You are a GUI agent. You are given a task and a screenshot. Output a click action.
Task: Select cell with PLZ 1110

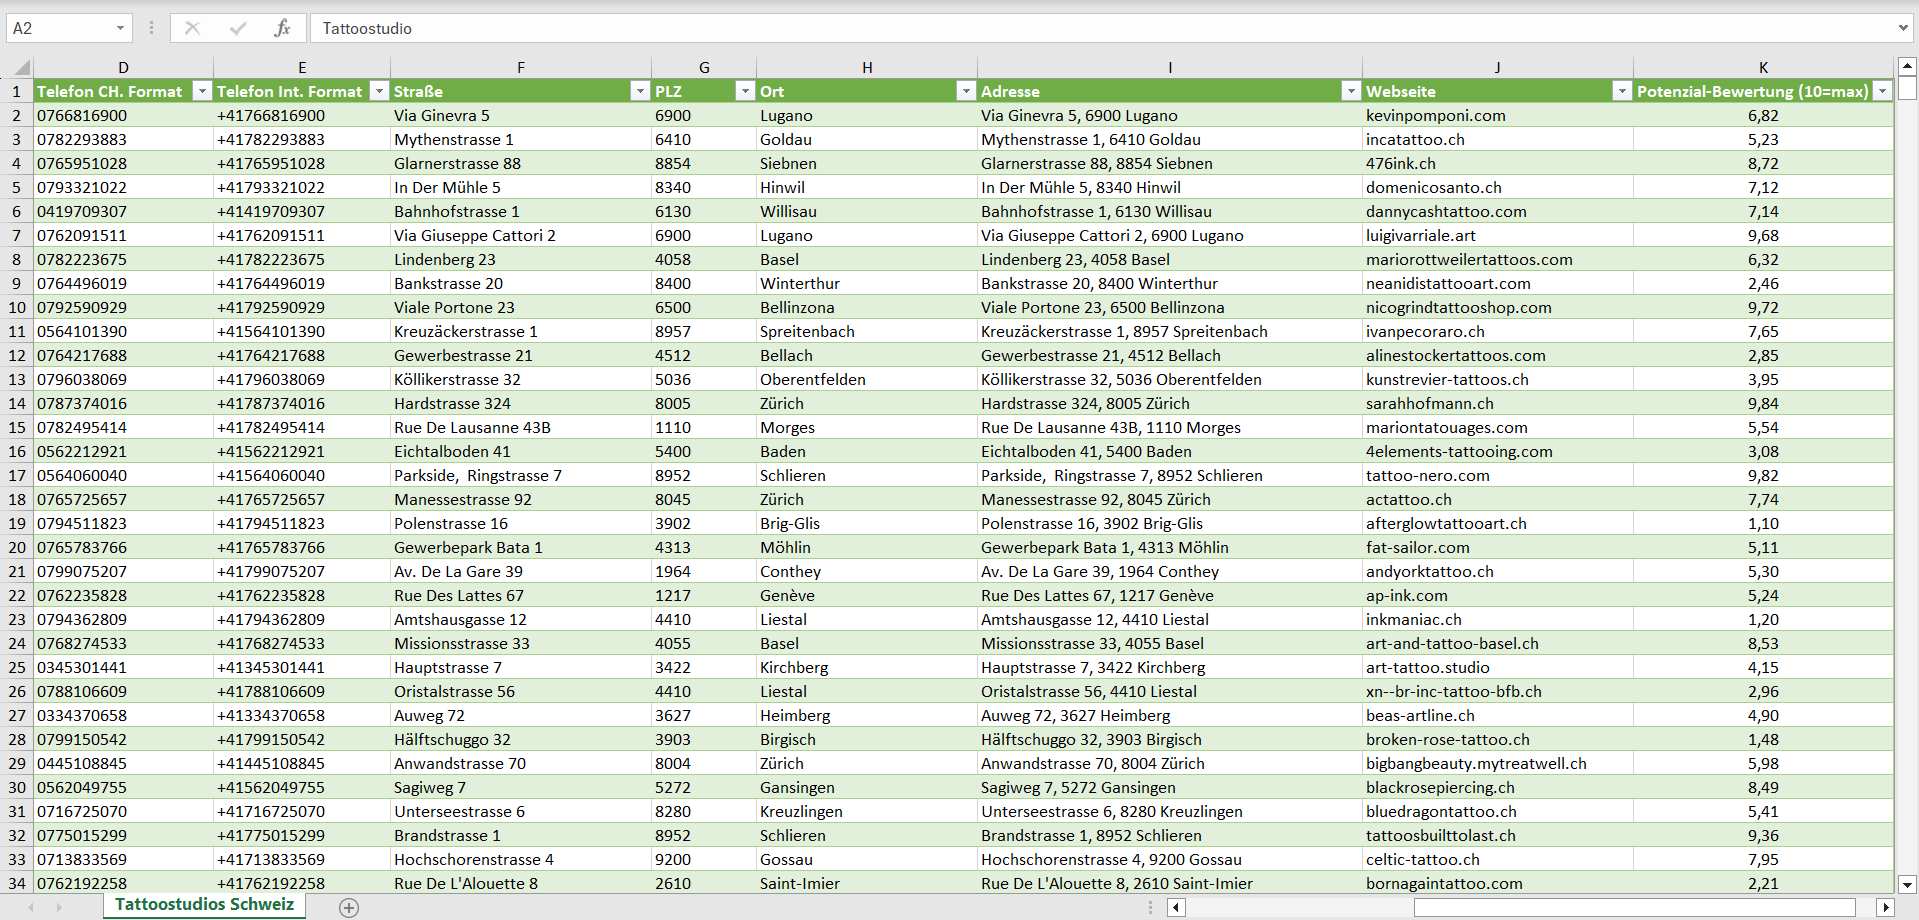[704, 427]
